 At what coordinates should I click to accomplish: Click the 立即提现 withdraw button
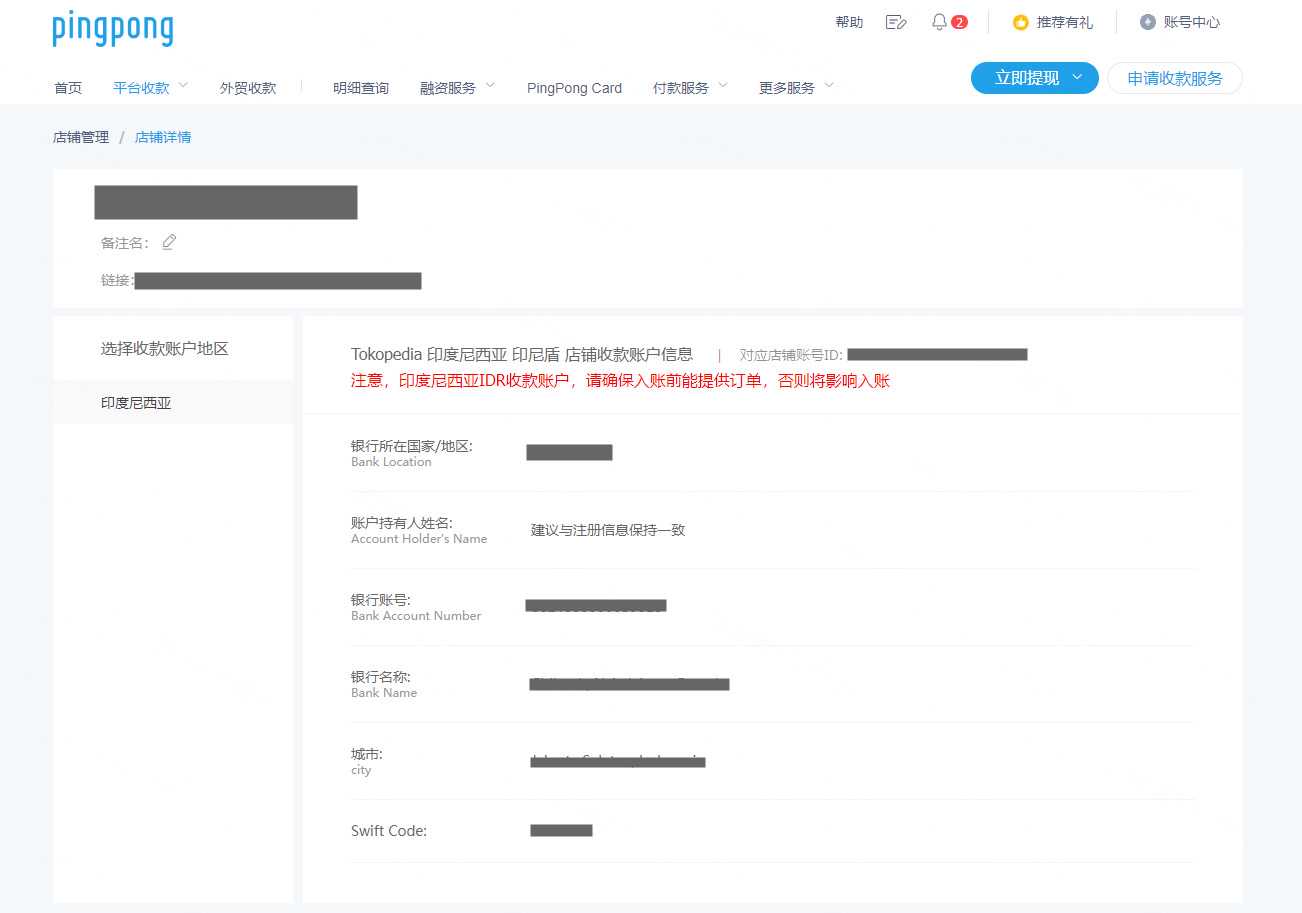(x=1035, y=78)
